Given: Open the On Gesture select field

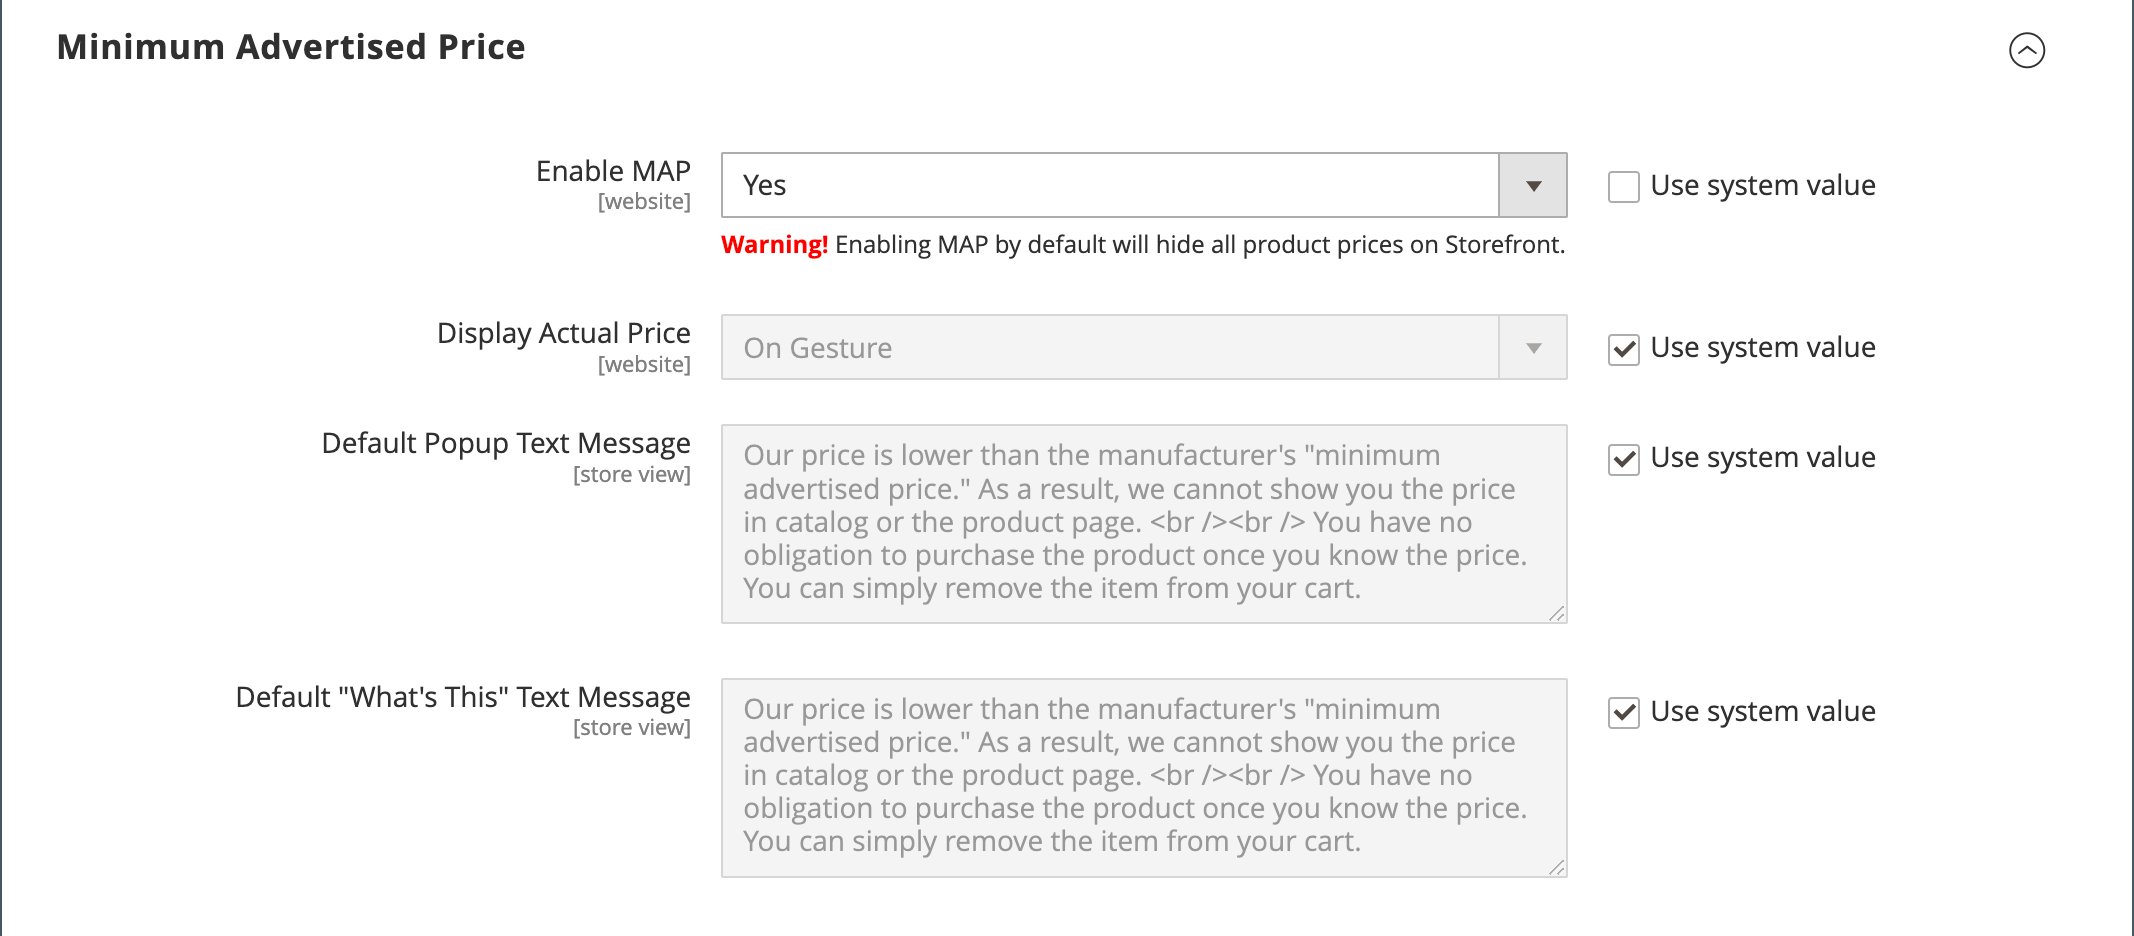Looking at the screenshot, I should tap(1144, 347).
